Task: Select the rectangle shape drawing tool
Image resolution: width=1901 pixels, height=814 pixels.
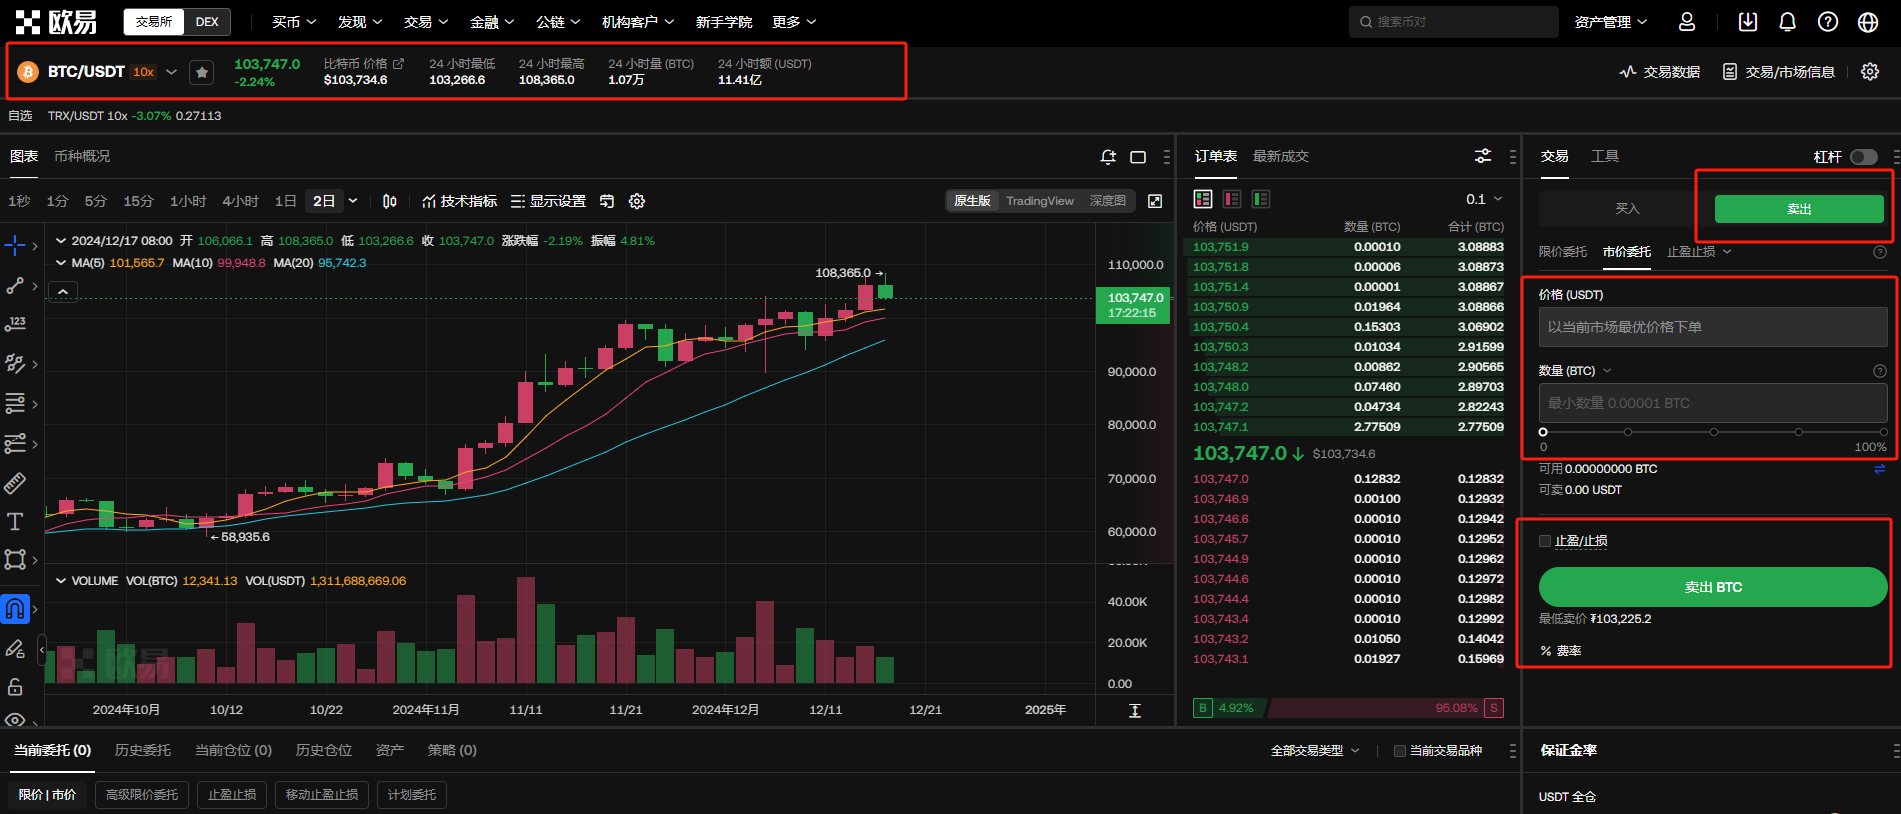Action: tap(15, 559)
